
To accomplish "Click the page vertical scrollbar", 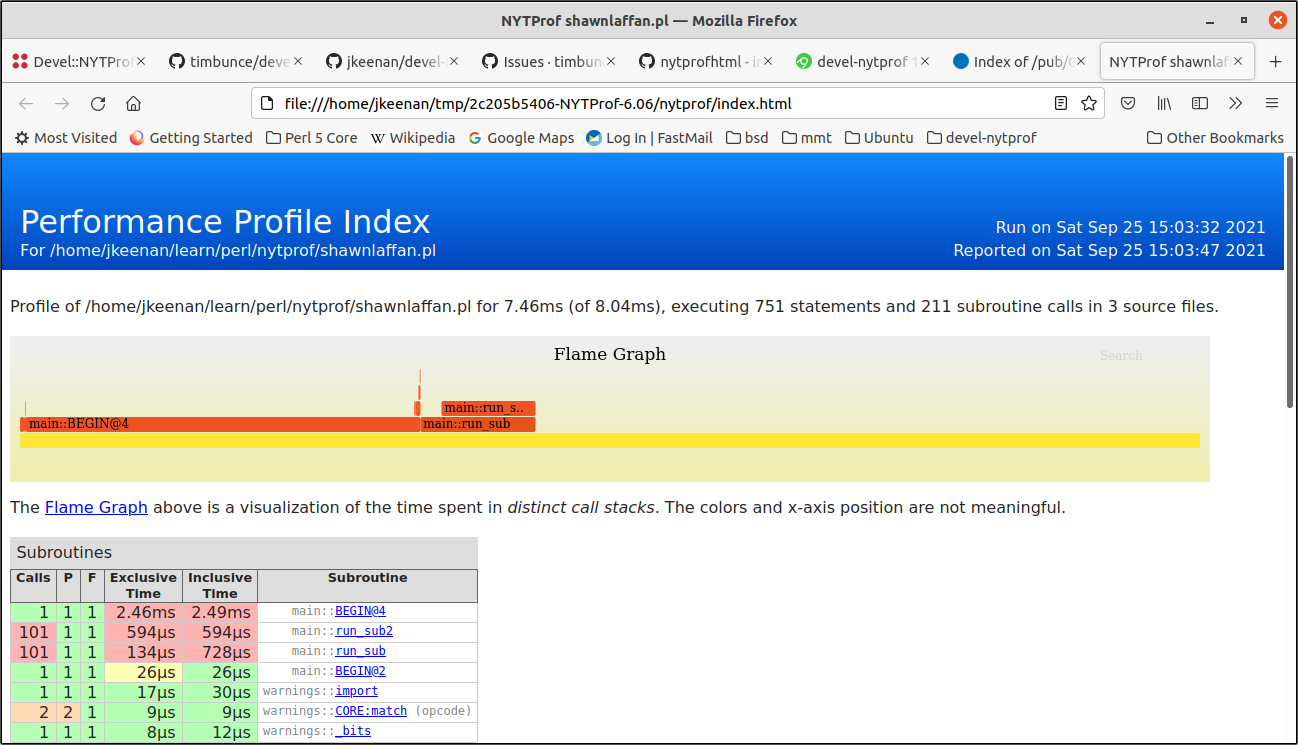I will click(x=1290, y=280).
